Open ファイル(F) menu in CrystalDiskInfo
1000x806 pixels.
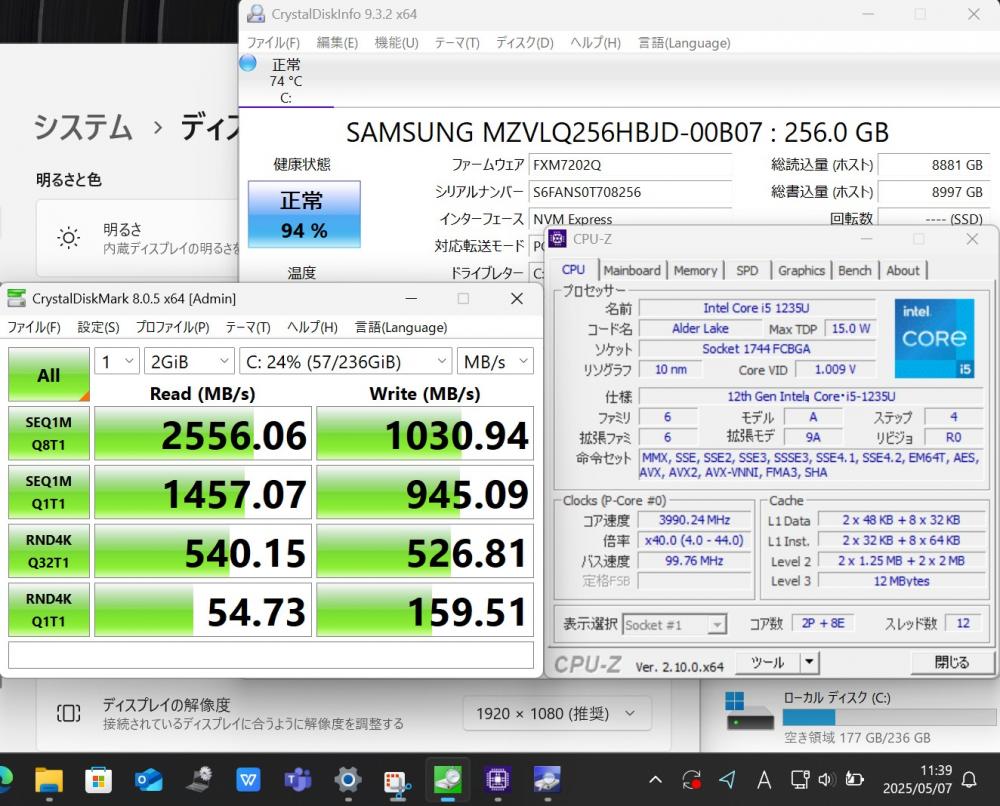273,43
